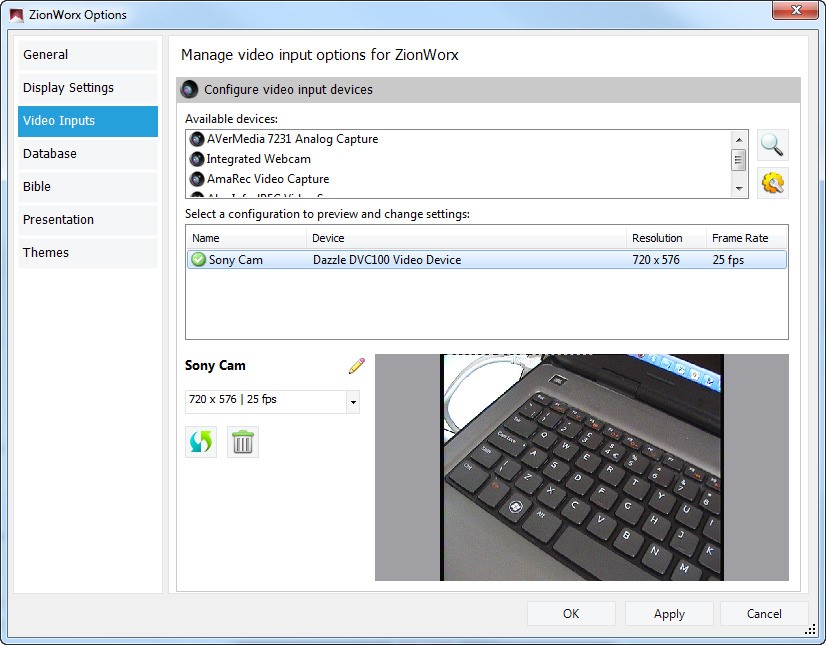The width and height of the screenshot is (826, 645).
Task: Click the video preview thumbnail
Action: [x=581, y=467]
